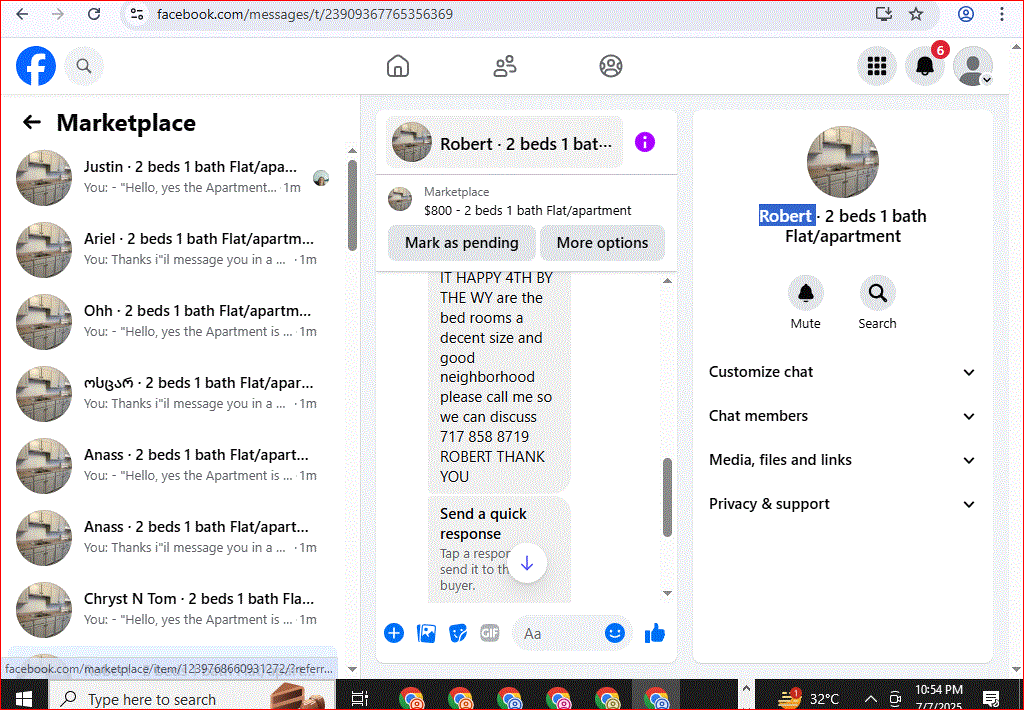
Task: Open the account profile avatar menu
Action: (x=973, y=66)
